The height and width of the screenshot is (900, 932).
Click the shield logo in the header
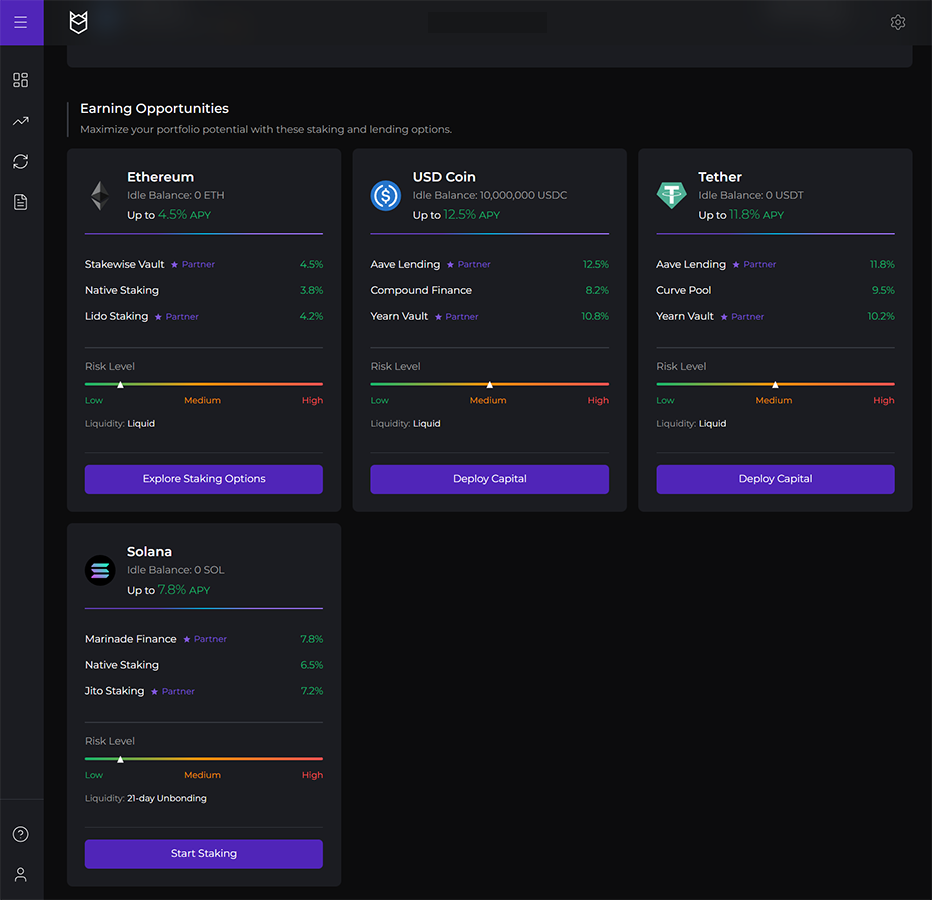[78, 22]
